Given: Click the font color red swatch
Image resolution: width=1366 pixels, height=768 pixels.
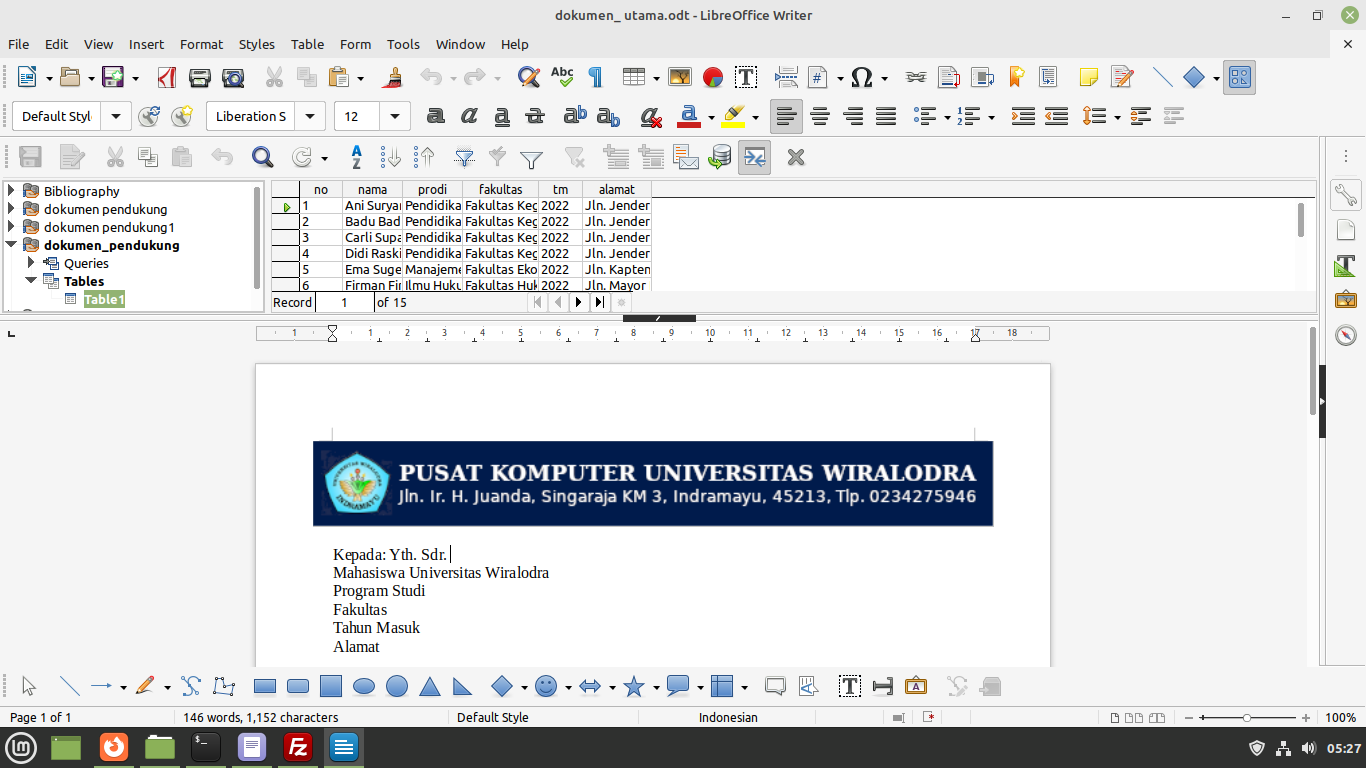Looking at the screenshot, I should 688,116.
